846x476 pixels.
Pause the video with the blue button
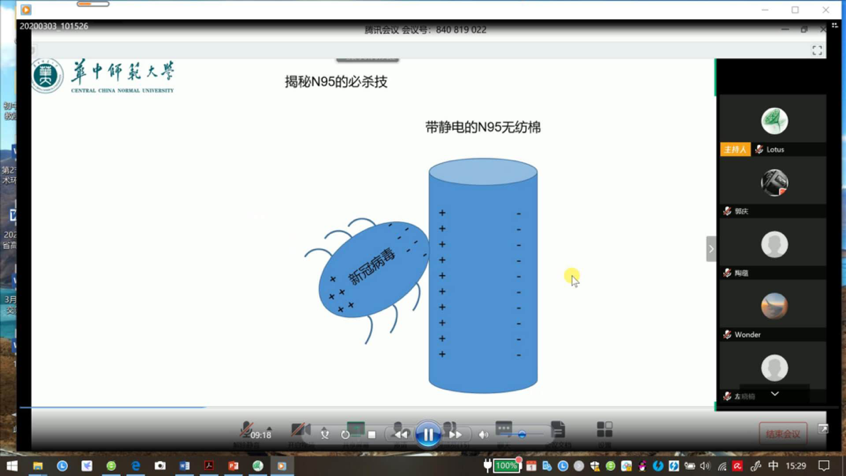click(428, 434)
